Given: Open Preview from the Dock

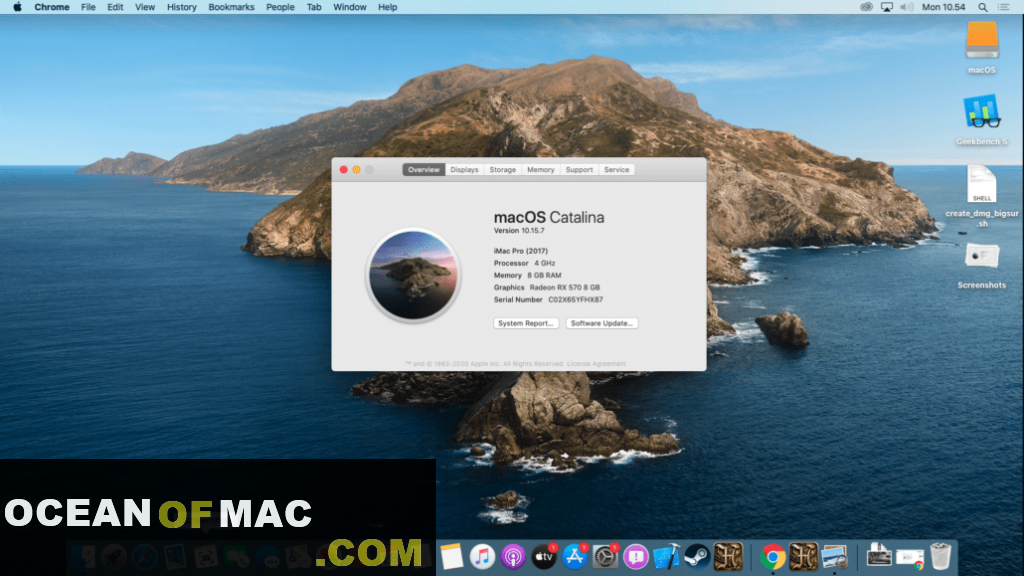Looking at the screenshot, I should point(834,557).
